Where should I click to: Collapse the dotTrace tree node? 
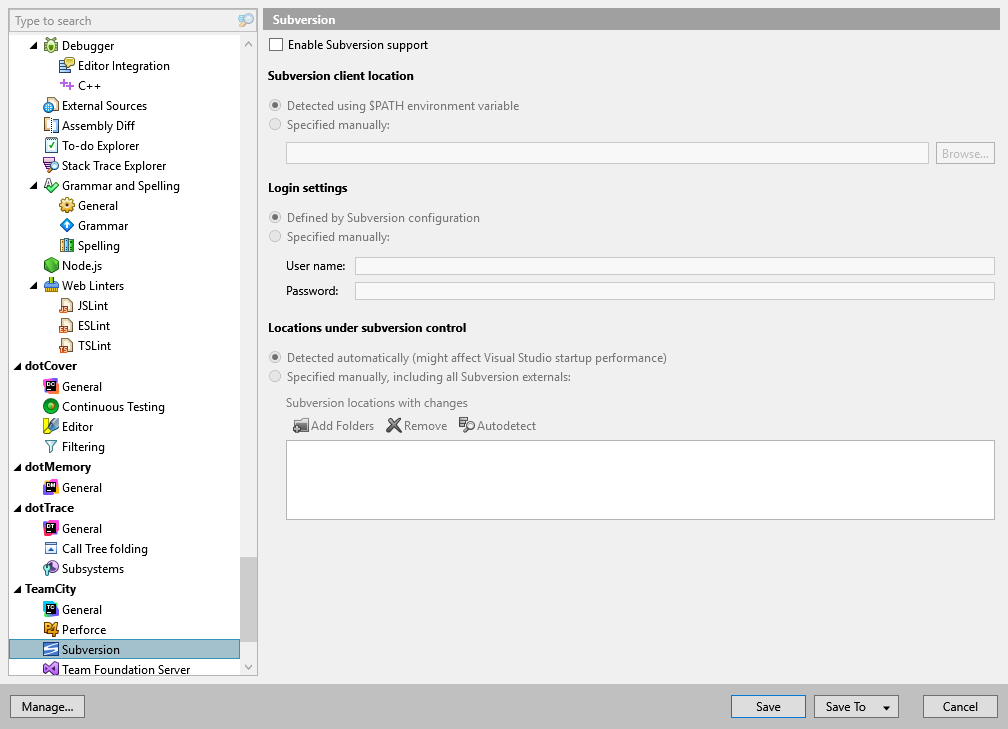point(18,507)
